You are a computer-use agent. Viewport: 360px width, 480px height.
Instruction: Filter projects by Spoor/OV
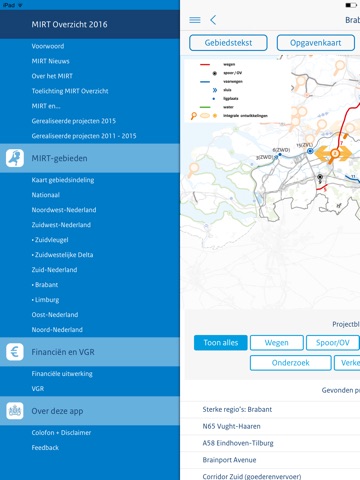pyautogui.click(x=333, y=343)
